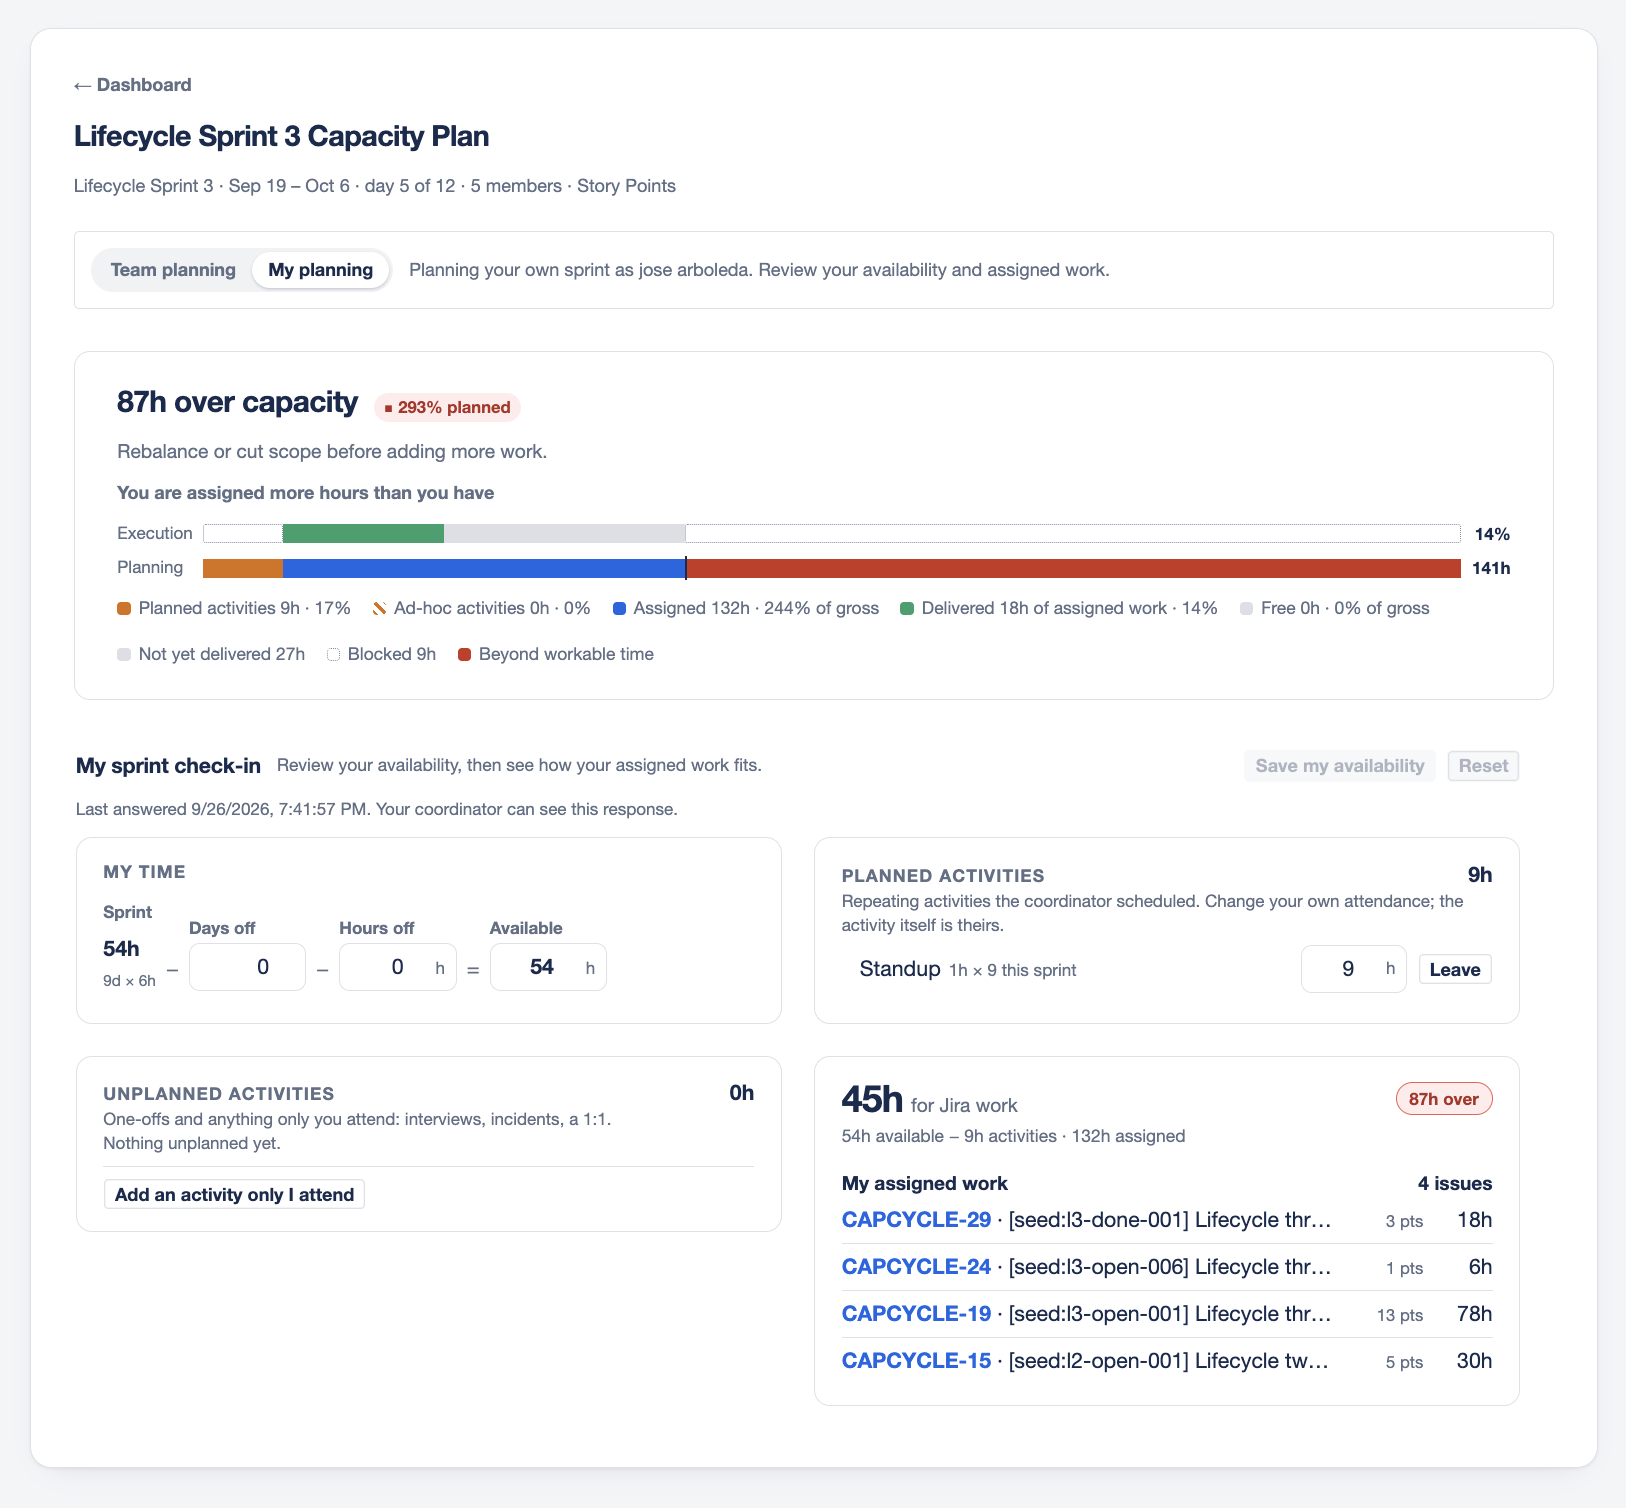The image size is (1626, 1508).
Task: Click the 87h over badge
Action: pyautogui.click(x=1444, y=1099)
